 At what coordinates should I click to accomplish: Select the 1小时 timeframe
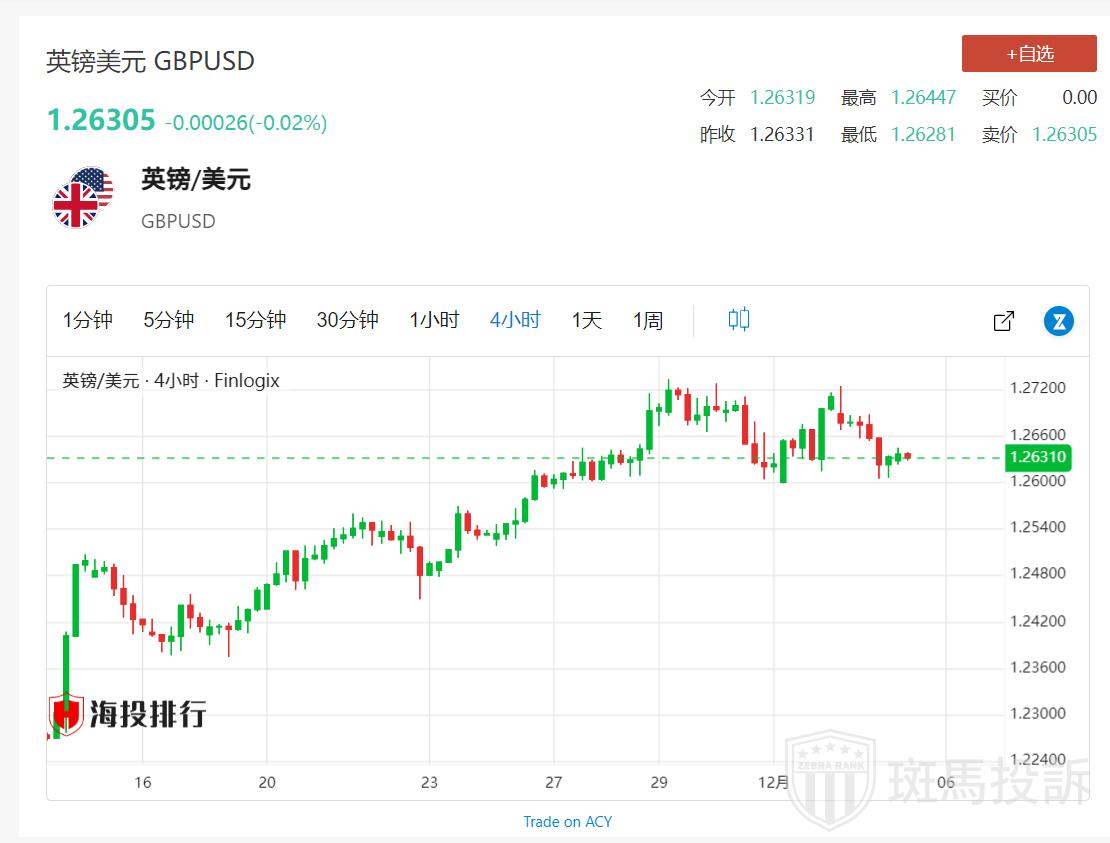(x=434, y=320)
